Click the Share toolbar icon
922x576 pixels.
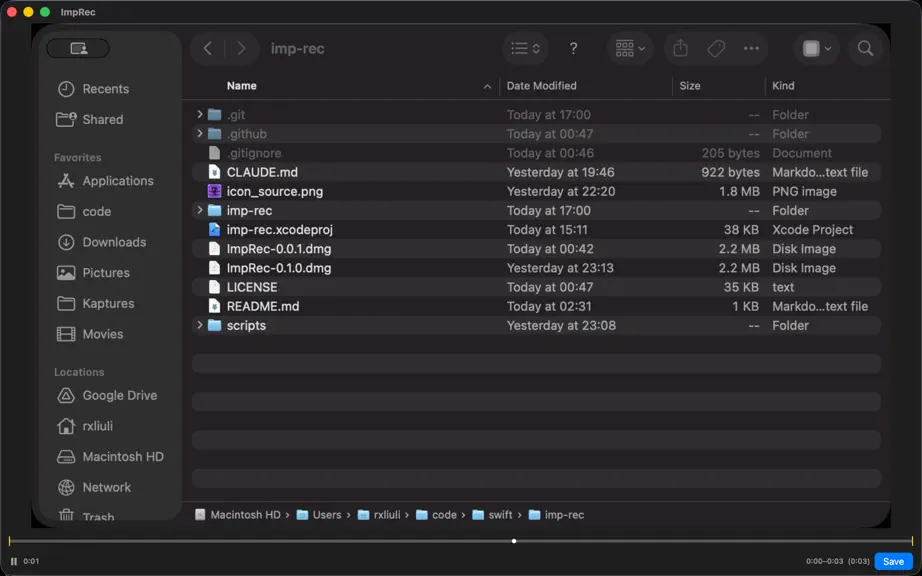(x=680, y=48)
